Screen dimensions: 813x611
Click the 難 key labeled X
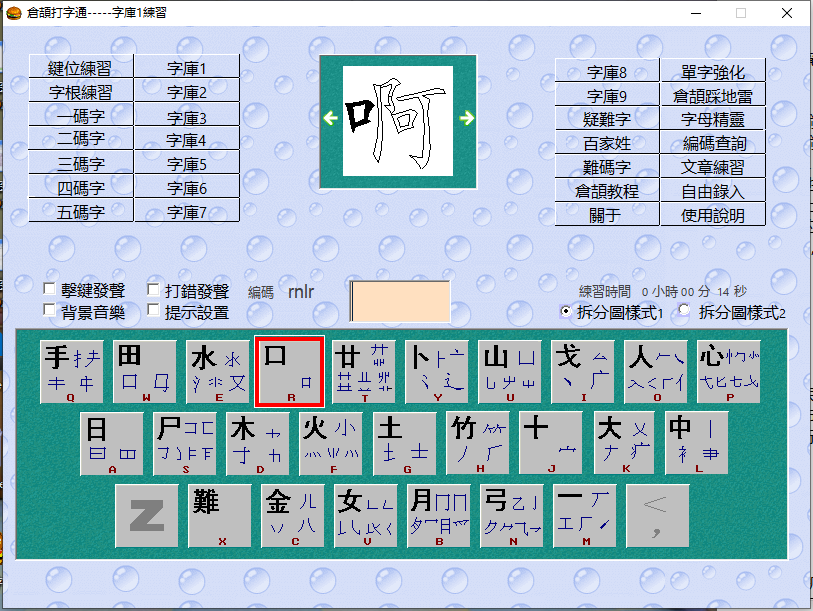pyautogui.click(x=219, y=515)
